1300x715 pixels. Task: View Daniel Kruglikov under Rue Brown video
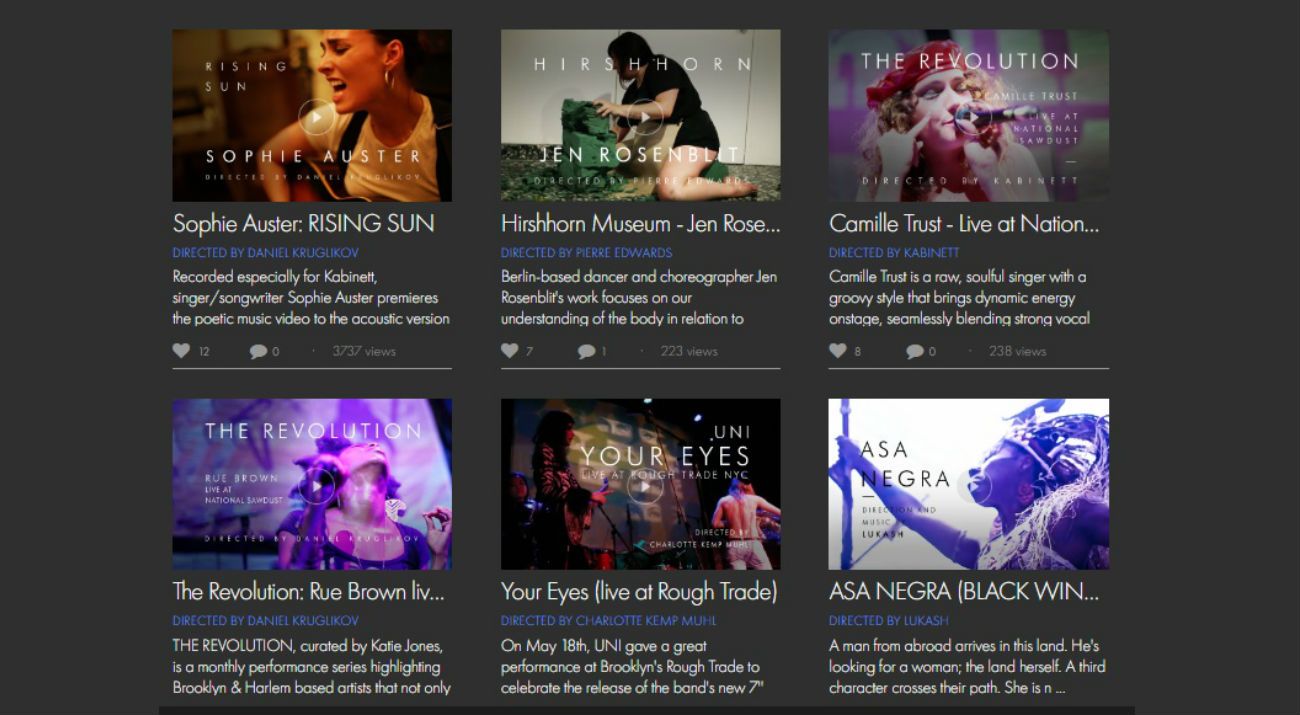(x=265, y=621)
